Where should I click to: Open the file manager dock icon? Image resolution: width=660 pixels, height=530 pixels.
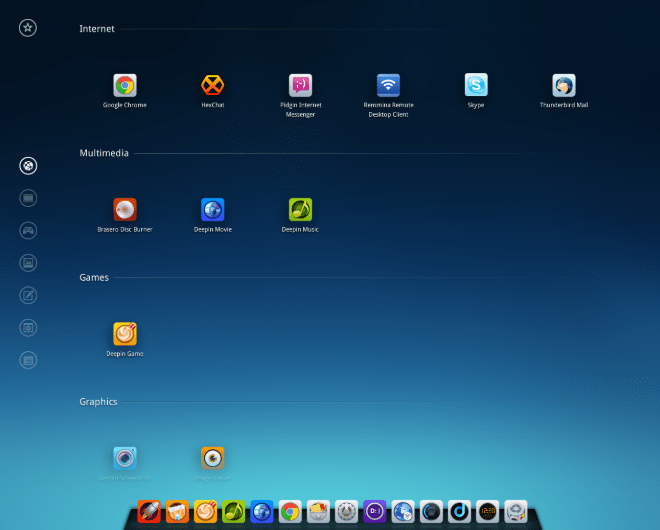(x=318, y=511)
